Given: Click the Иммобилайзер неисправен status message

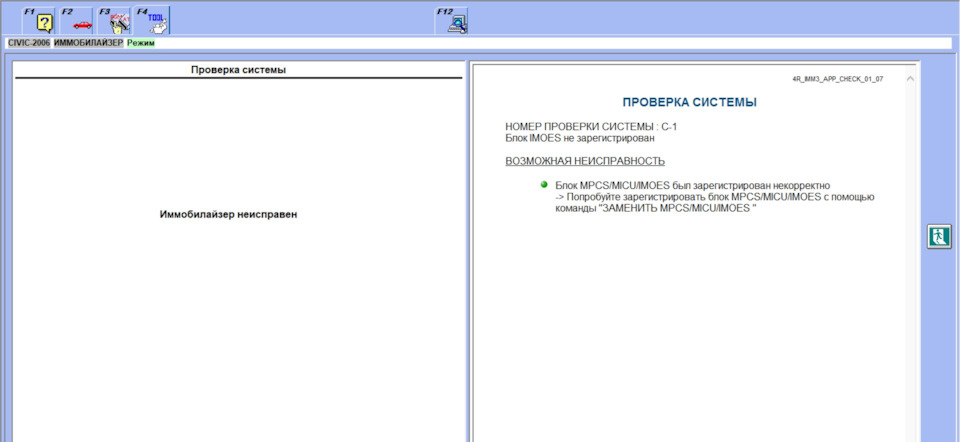Looking at the screenshot, I should click(229, 215).
